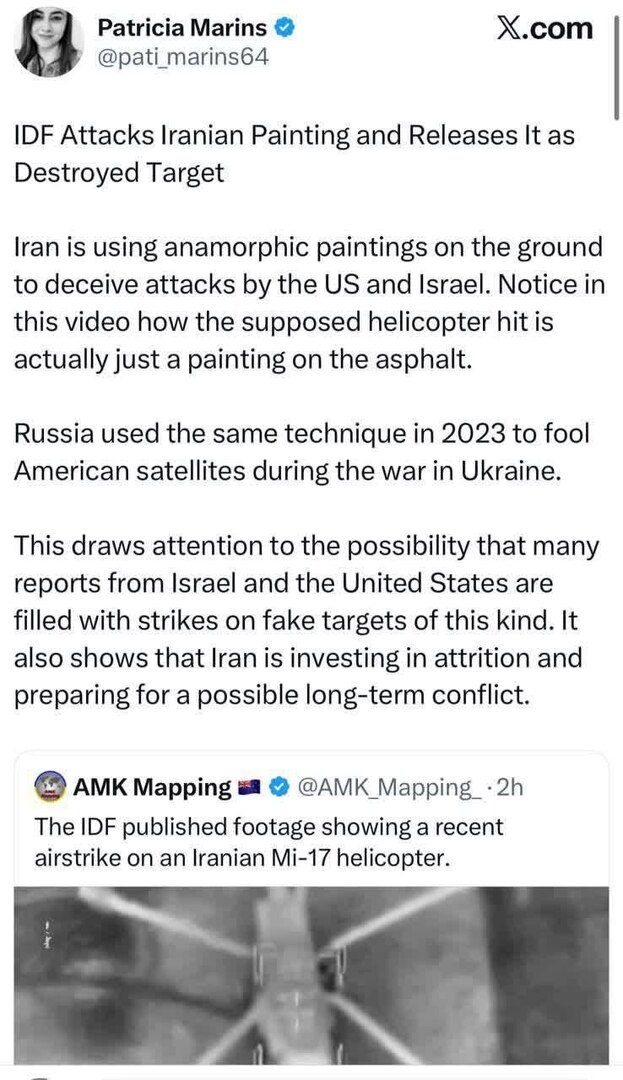Open the quoted text "The IDF published footage"
The height and width of the screenshot is (1080, 623).
pyautogui.click(x=269, y=841)
